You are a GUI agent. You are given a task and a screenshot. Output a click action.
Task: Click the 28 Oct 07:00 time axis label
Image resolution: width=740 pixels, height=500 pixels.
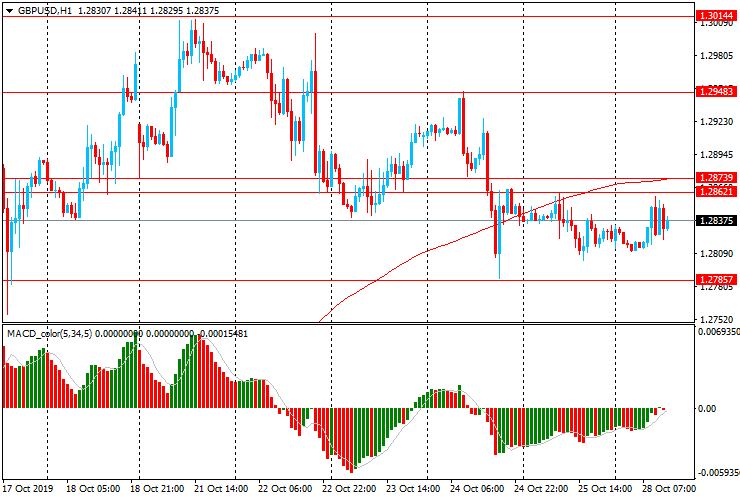(x=669, y=488)
